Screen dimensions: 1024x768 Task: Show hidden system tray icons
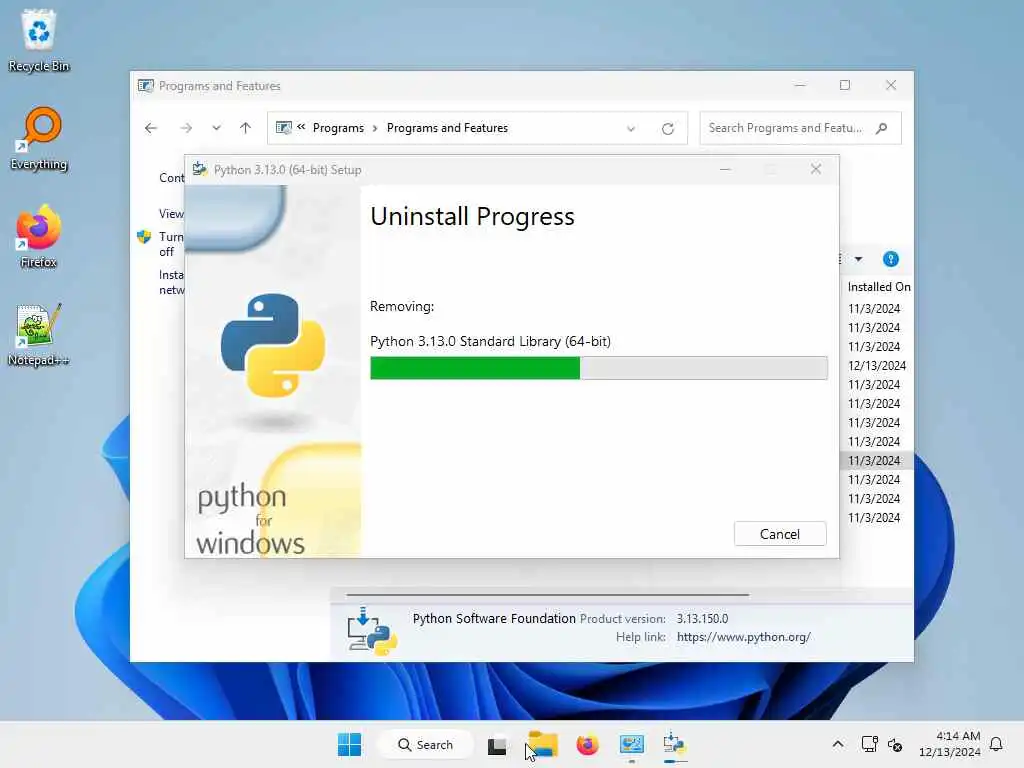tap(838, 744)
